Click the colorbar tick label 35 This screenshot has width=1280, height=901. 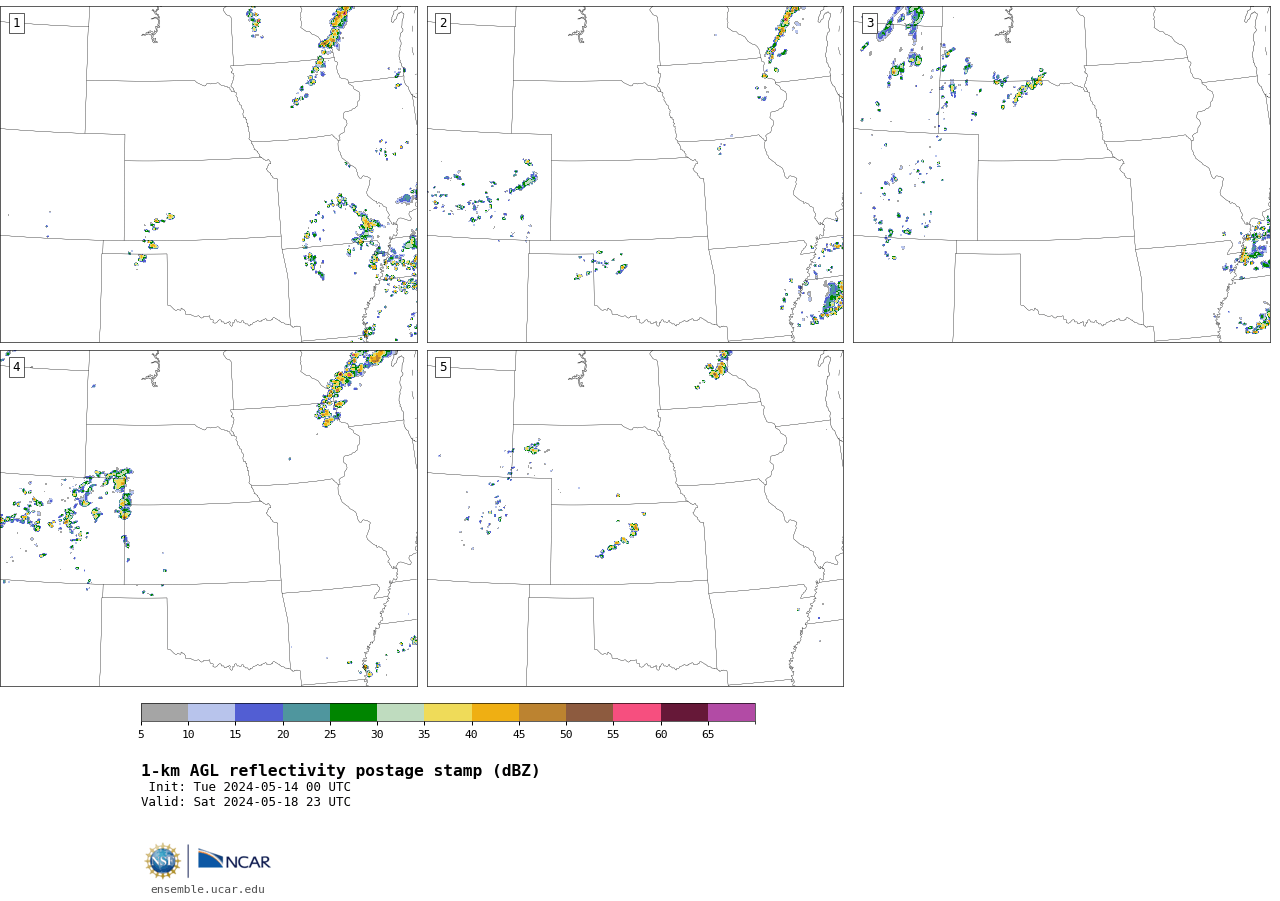click(x=424, y=735)
